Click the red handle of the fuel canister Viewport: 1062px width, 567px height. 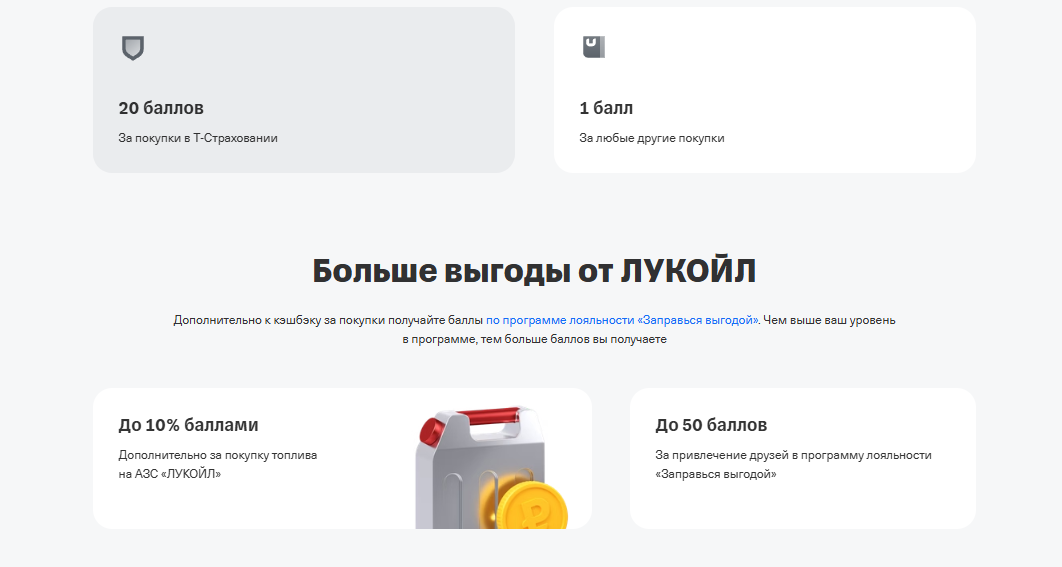point(490,415)
